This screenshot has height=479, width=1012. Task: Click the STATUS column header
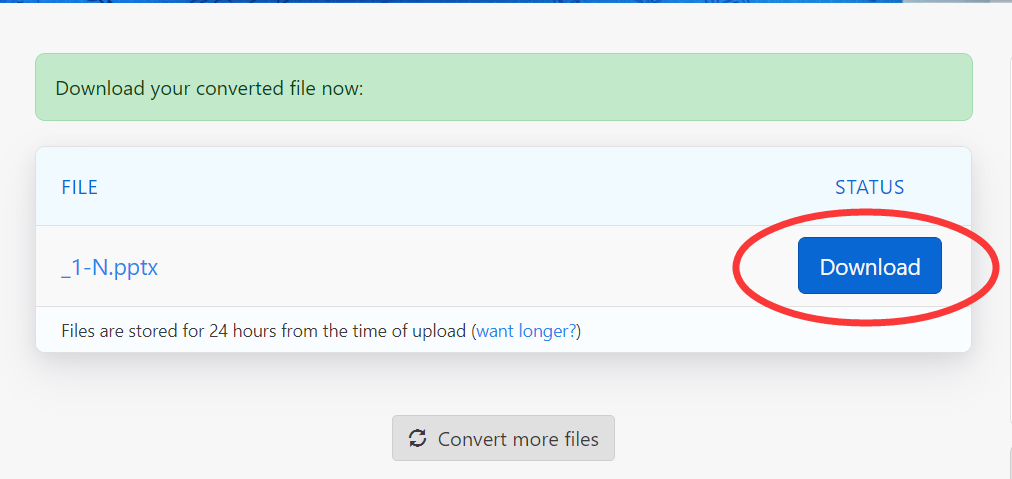[869, 187]
